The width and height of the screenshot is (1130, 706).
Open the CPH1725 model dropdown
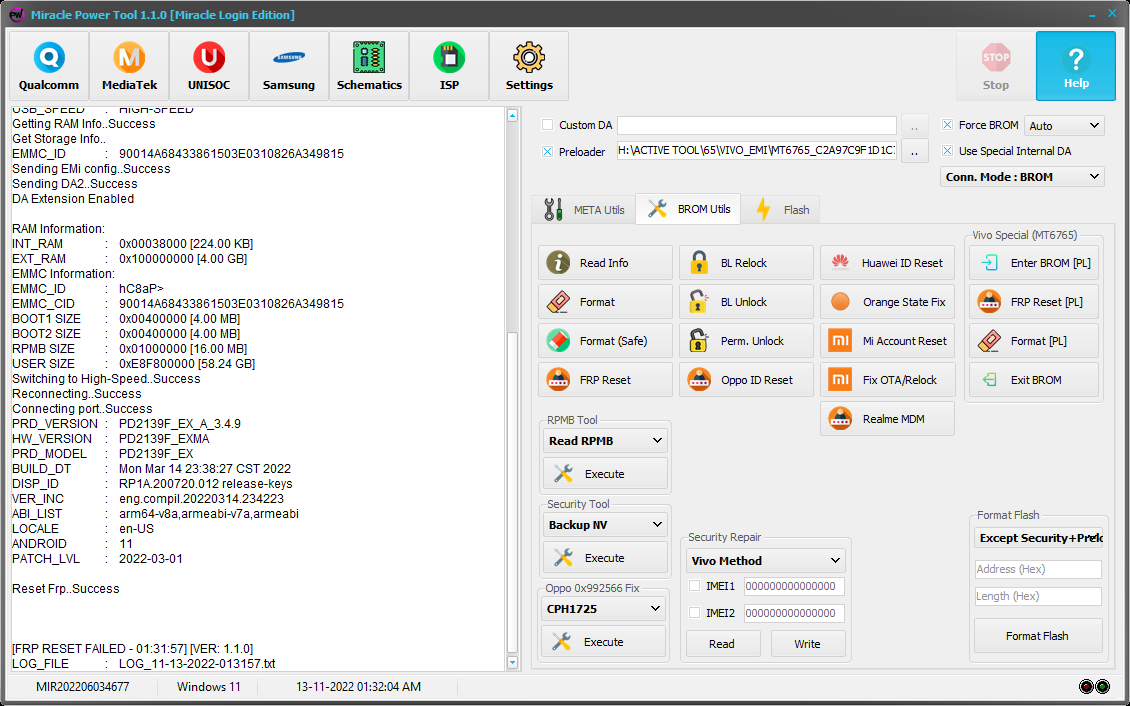604,609
